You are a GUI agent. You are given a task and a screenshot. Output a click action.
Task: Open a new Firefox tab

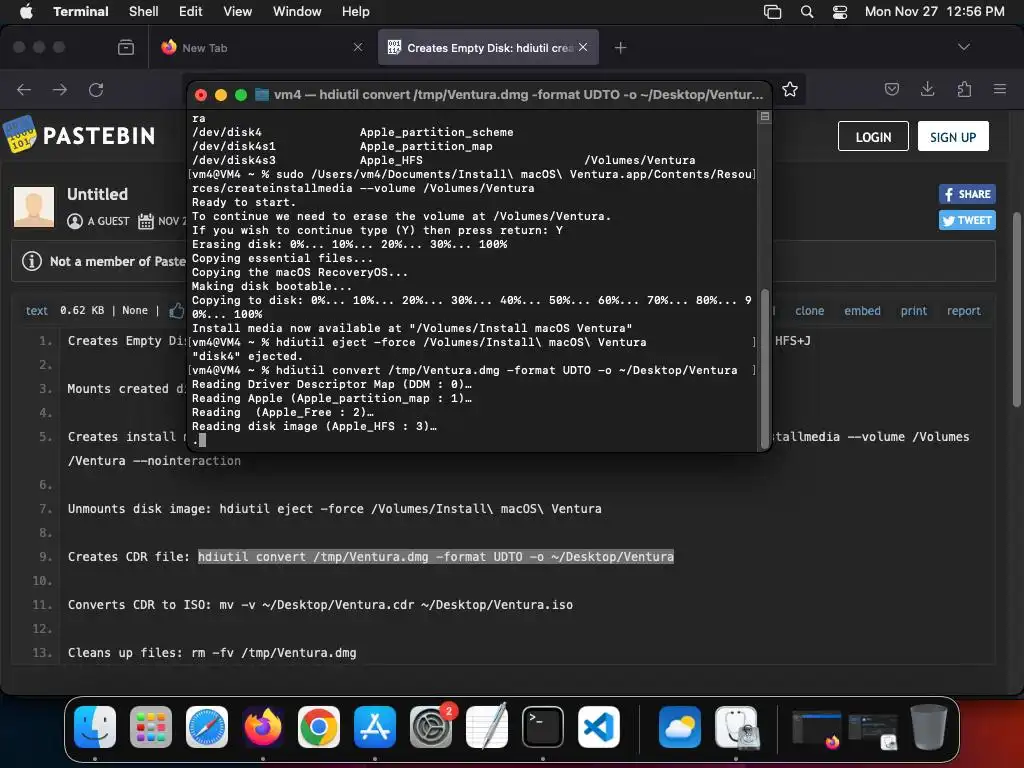[x=620, y=47]
